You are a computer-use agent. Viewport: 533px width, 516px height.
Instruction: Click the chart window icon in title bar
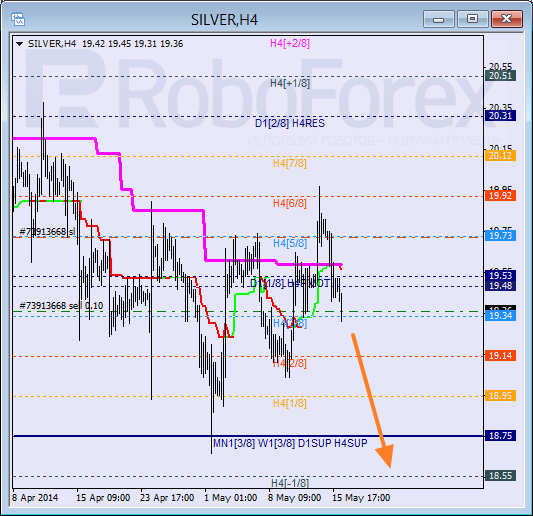pyautogui.click(x=17, y=19)
